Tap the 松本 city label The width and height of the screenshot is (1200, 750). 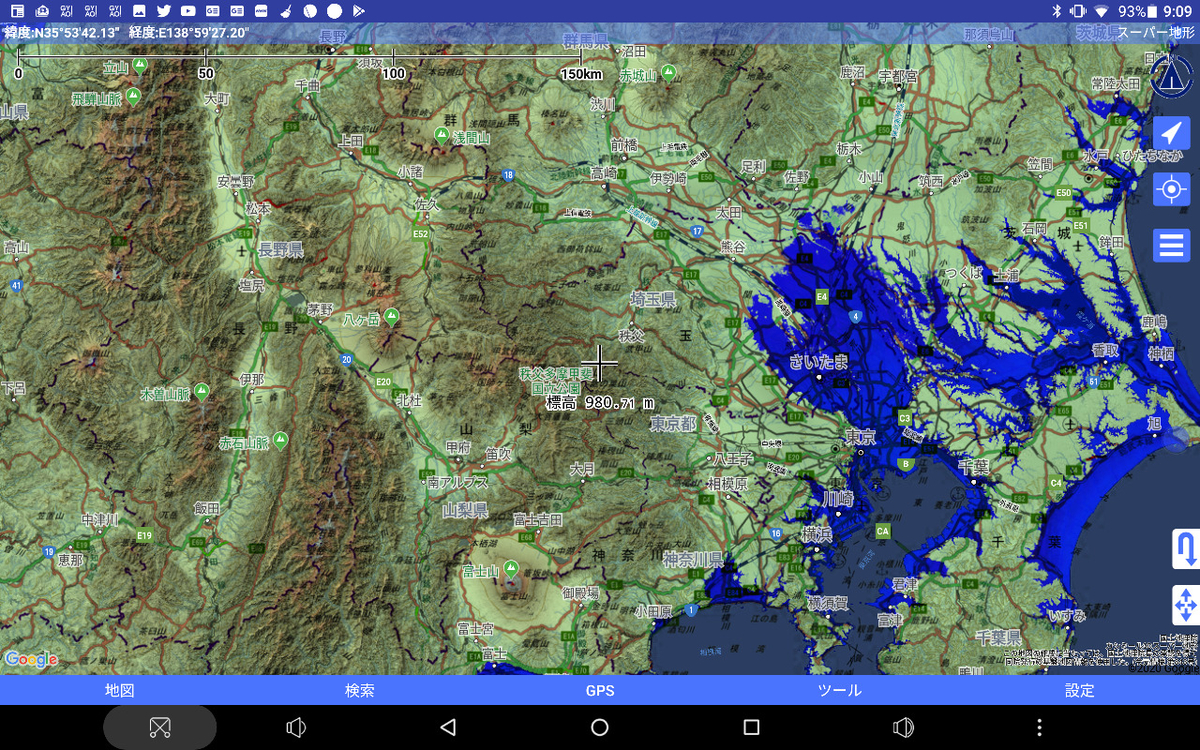tap(258, 208)
